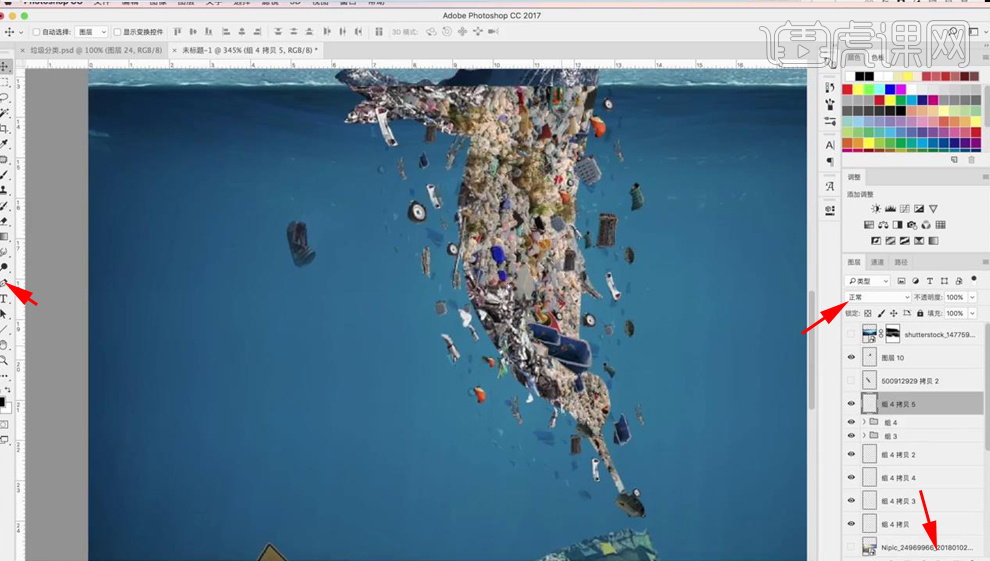Open the blend mode 正常 dropdown
The width and height of the screenshot is (990, 561).
tap(878, 297)
